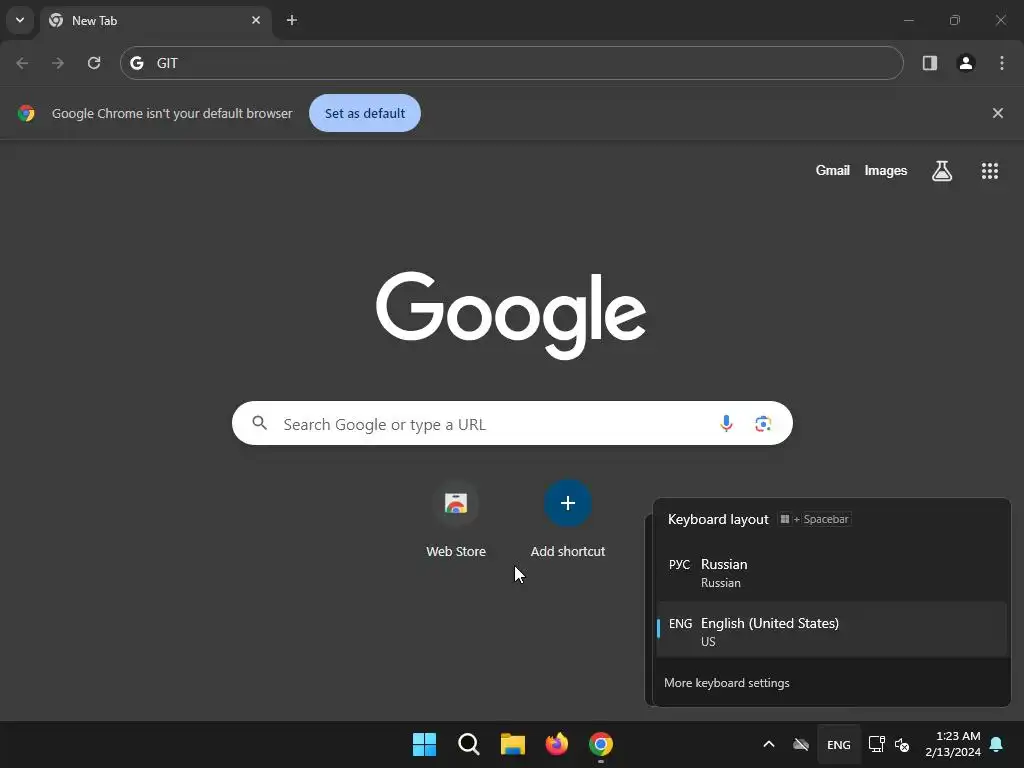1024x768 pixels.
Task: Open File Explorer from taskbar
Action: (513, 744)
